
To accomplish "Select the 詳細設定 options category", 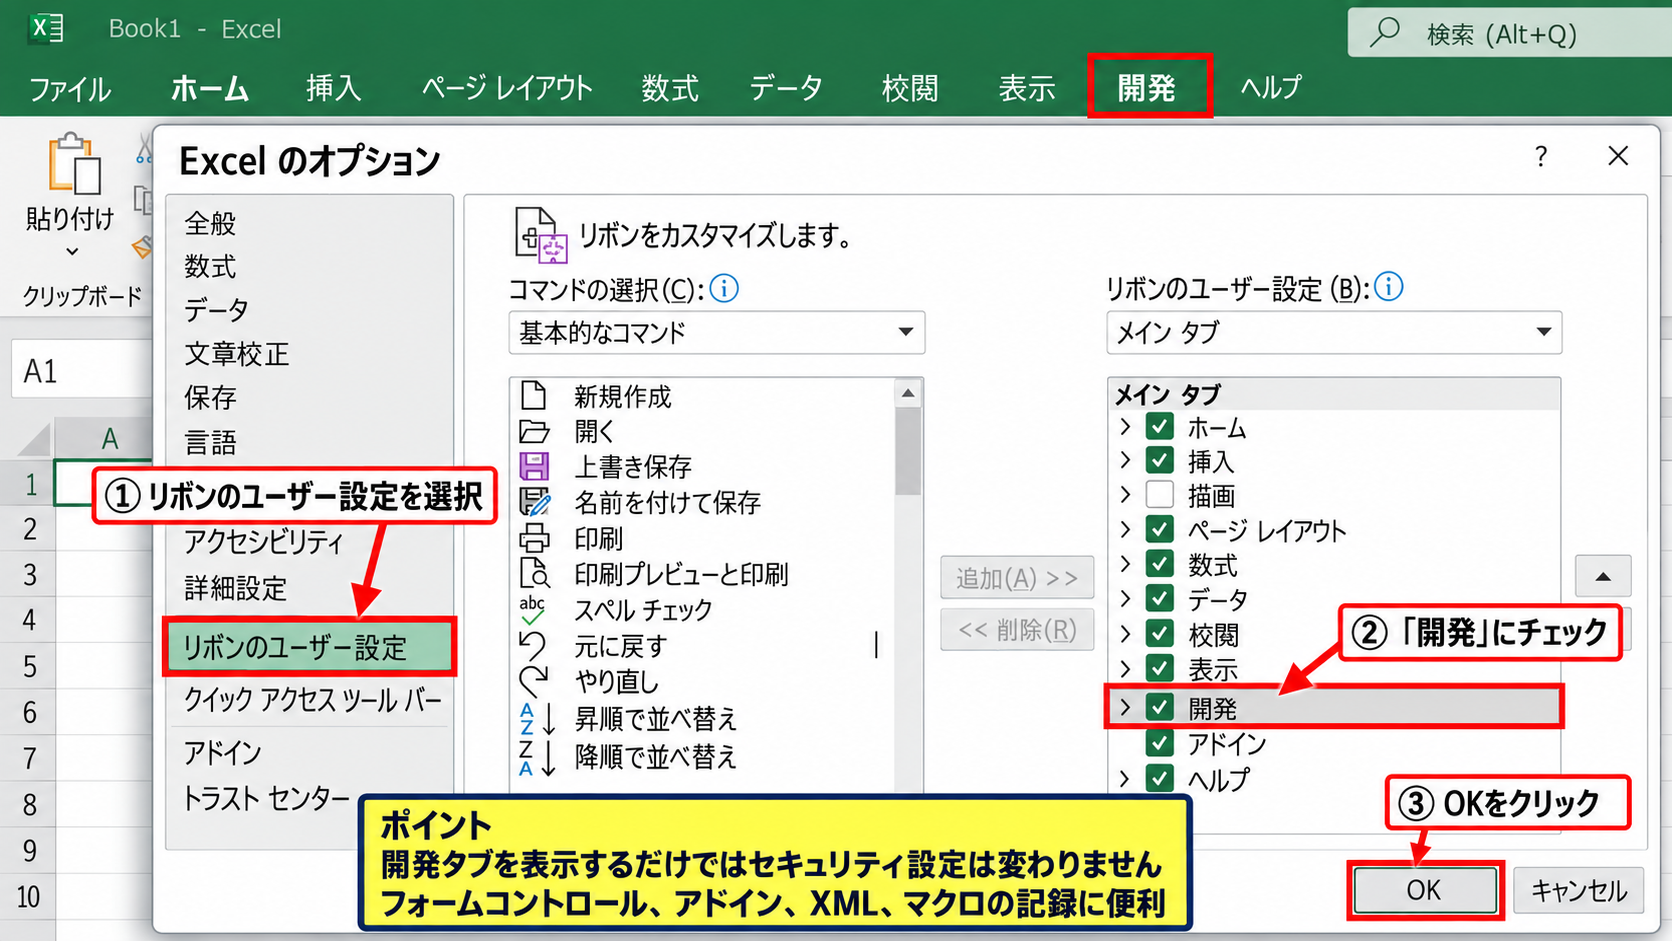I will pos(235,588).
